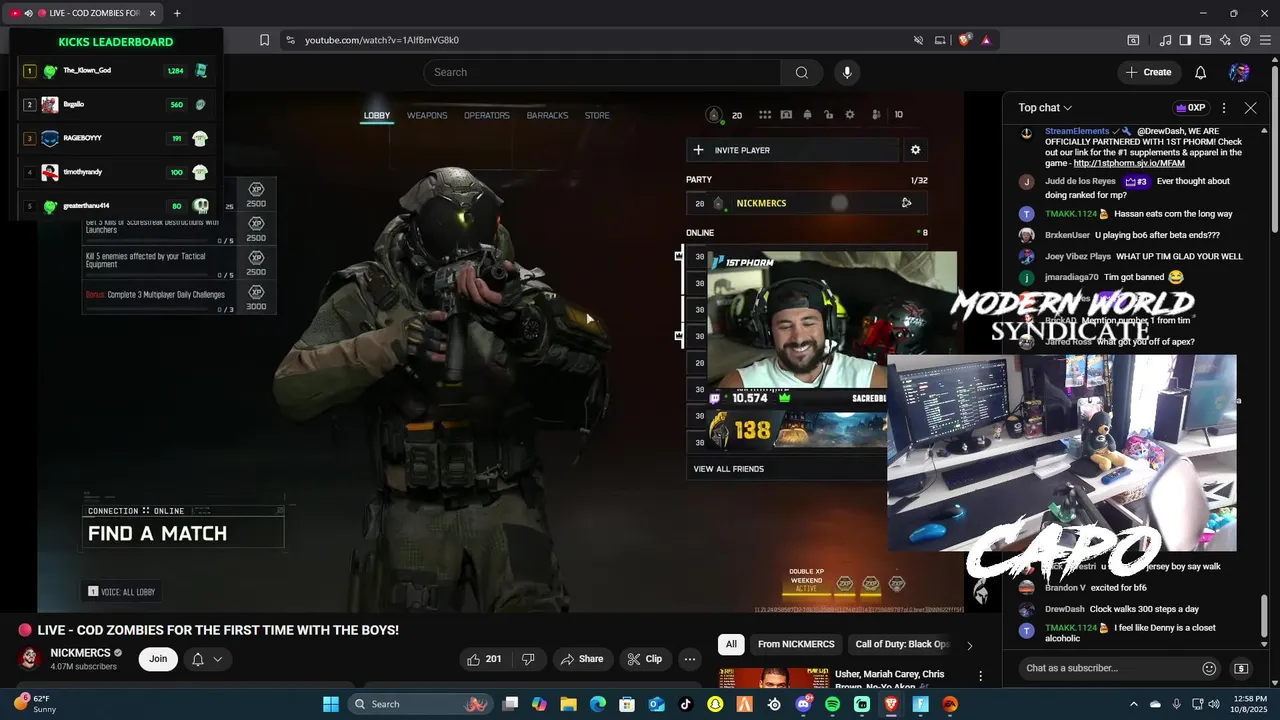Mute the tab via speaker icon
This screenshot has height=720, width=1280.
click(x=28, y=13)
